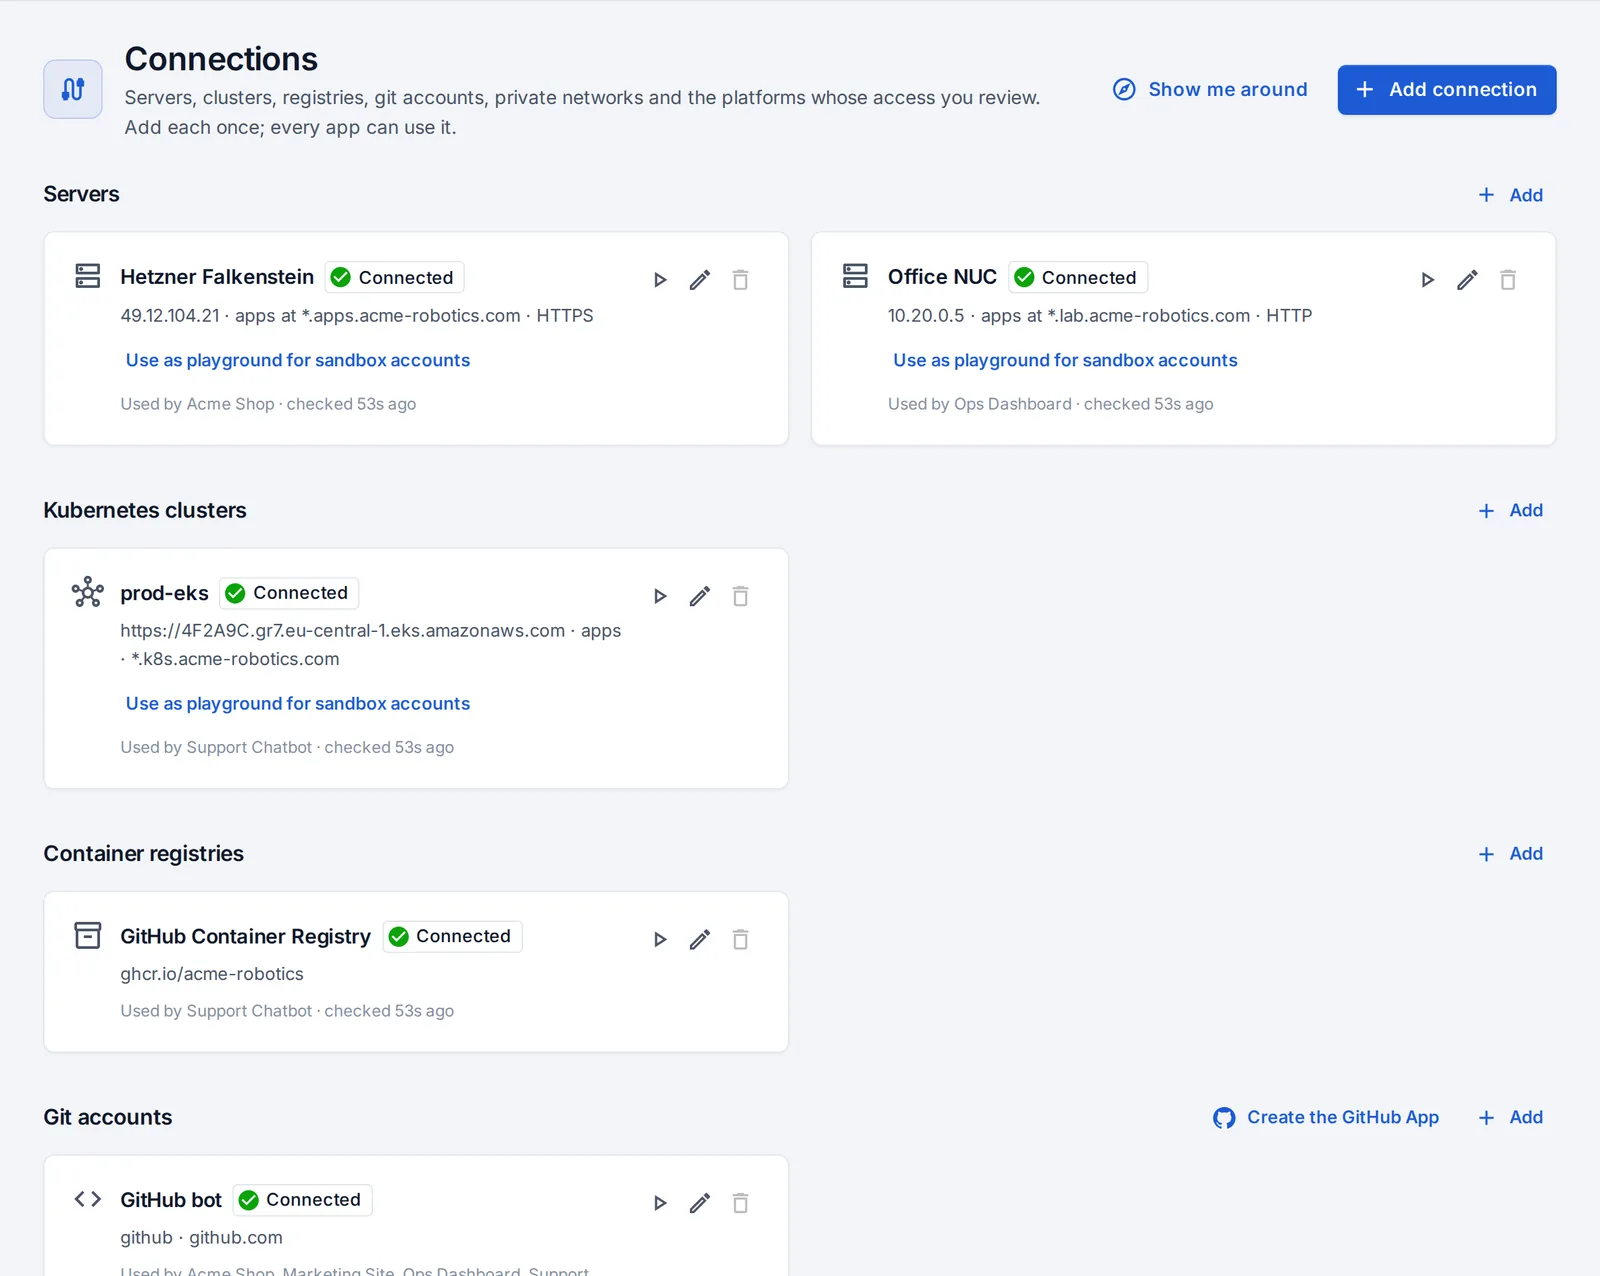The width and height of the screenshot is (1600, 1276).
Task: Click the Office NUC server icon
Action: pyautogui.click(x=855, y=276)
